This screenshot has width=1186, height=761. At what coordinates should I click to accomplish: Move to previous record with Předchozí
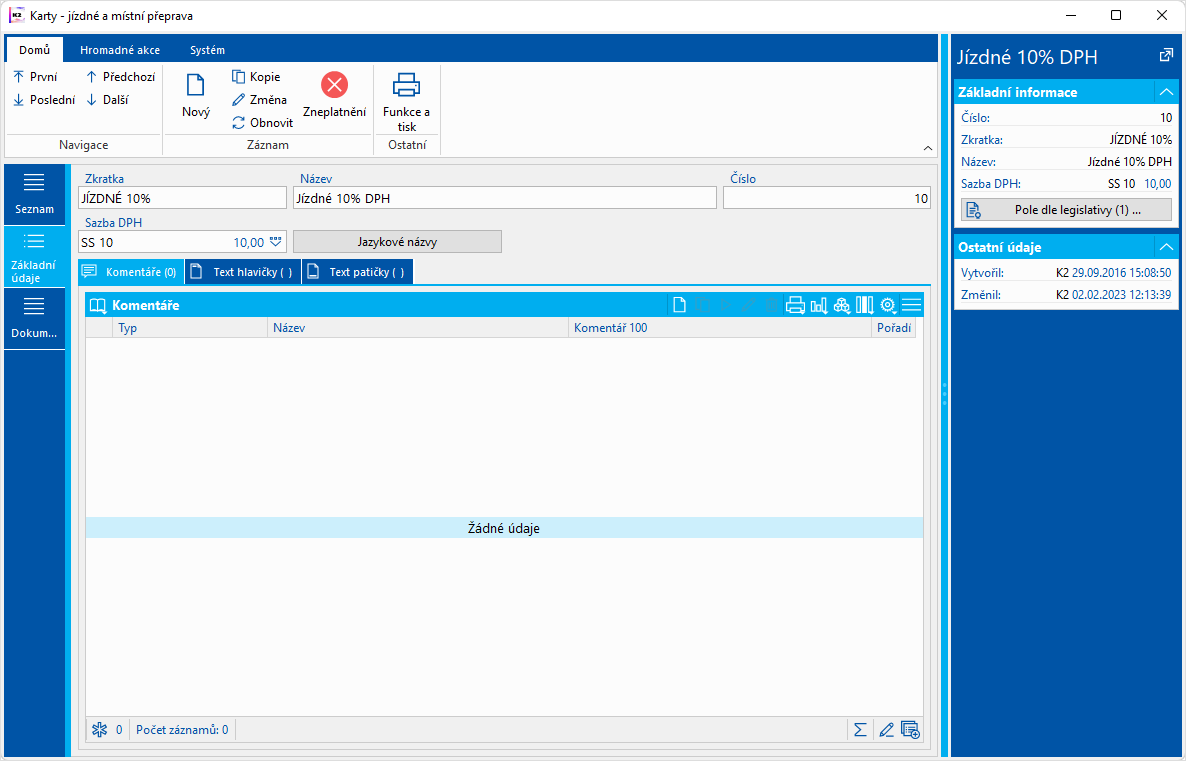120,76
